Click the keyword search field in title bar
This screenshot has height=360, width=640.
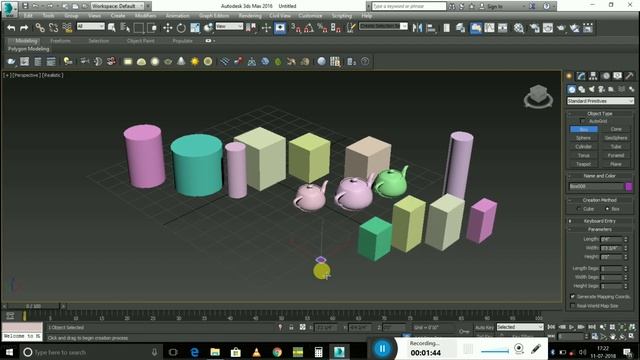(x=408, y=6)
